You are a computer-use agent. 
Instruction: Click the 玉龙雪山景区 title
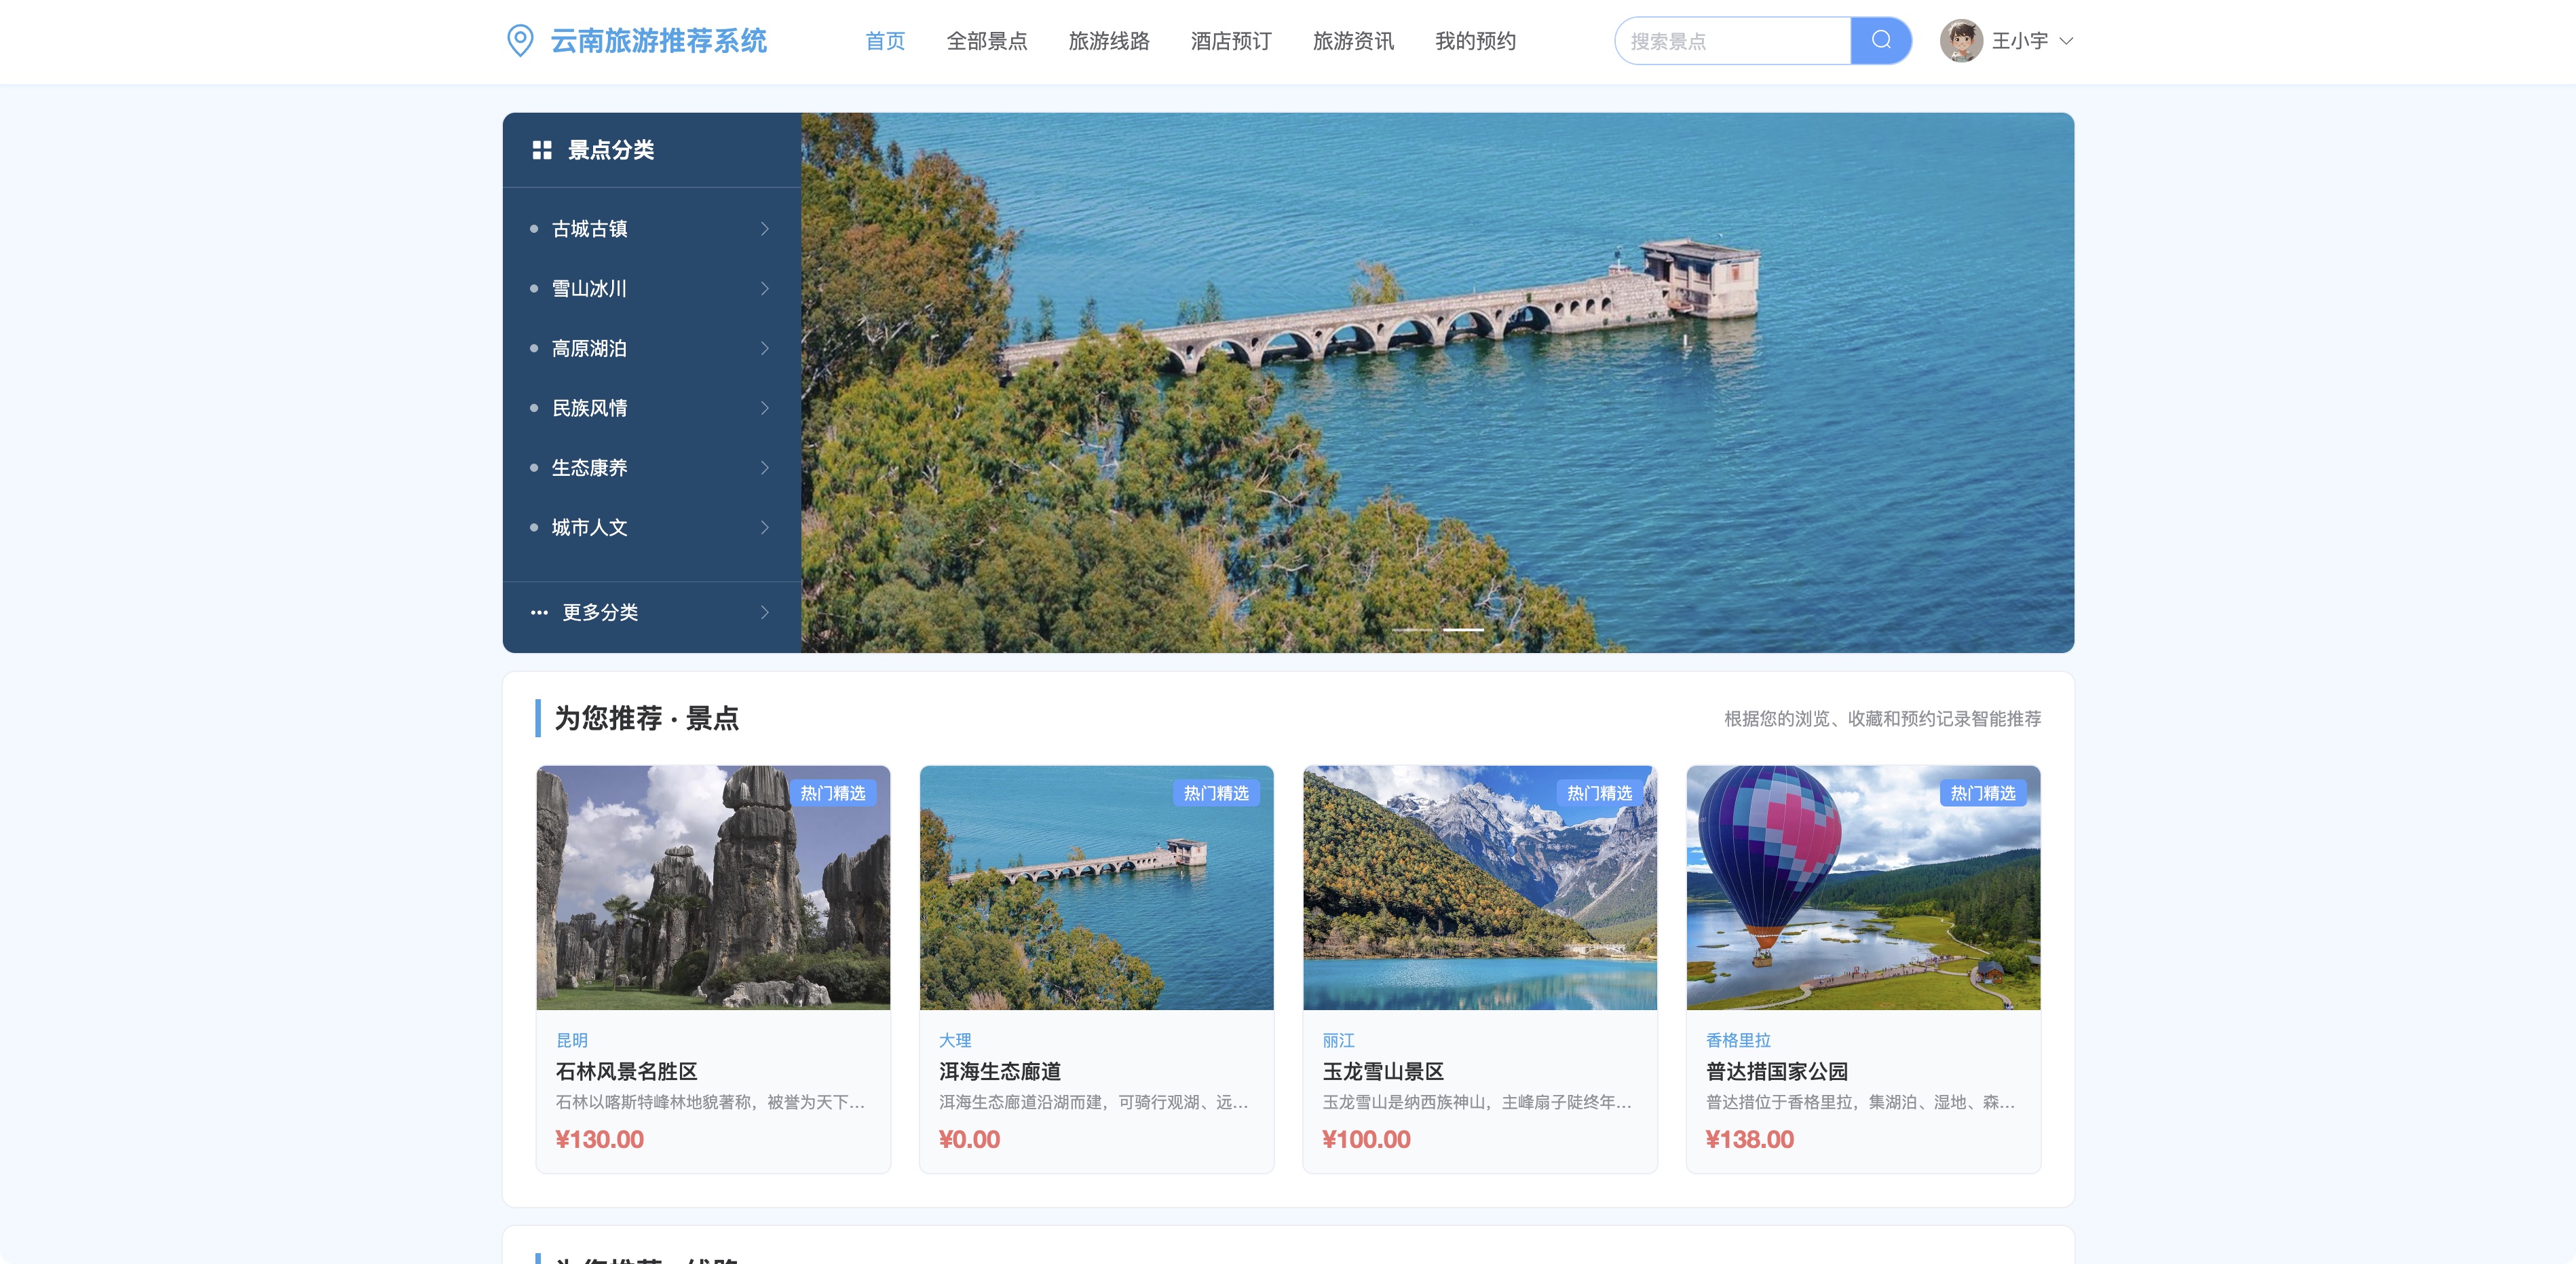pyautogui.click(x=1383, y=1071)
